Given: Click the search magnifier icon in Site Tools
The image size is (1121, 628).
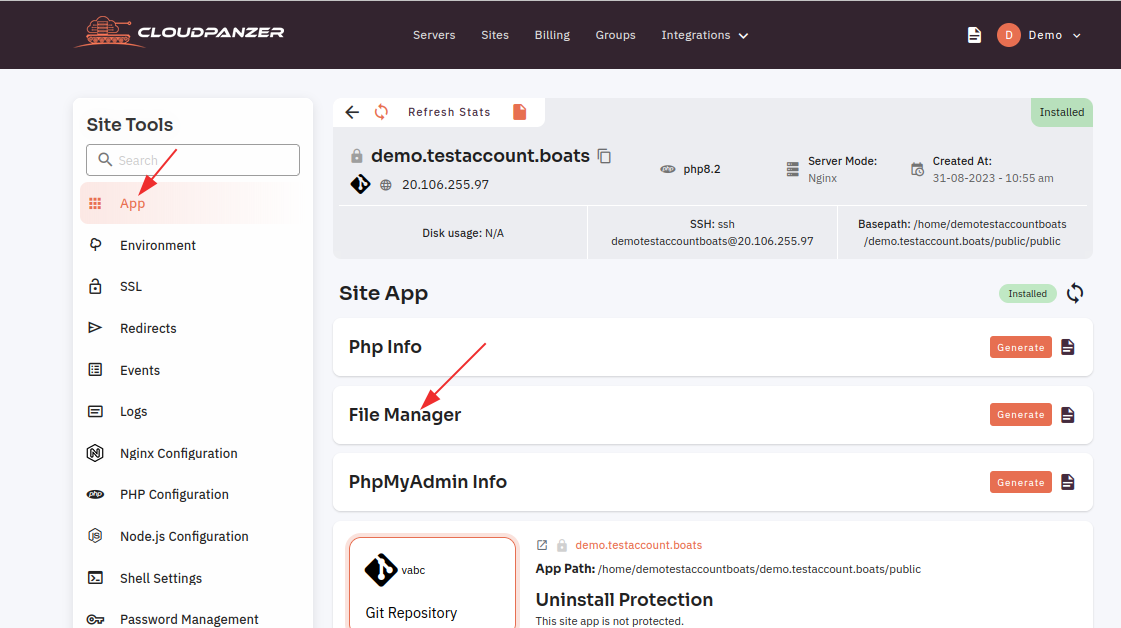Looking at the screenshot, I should (x=105, y=160).
